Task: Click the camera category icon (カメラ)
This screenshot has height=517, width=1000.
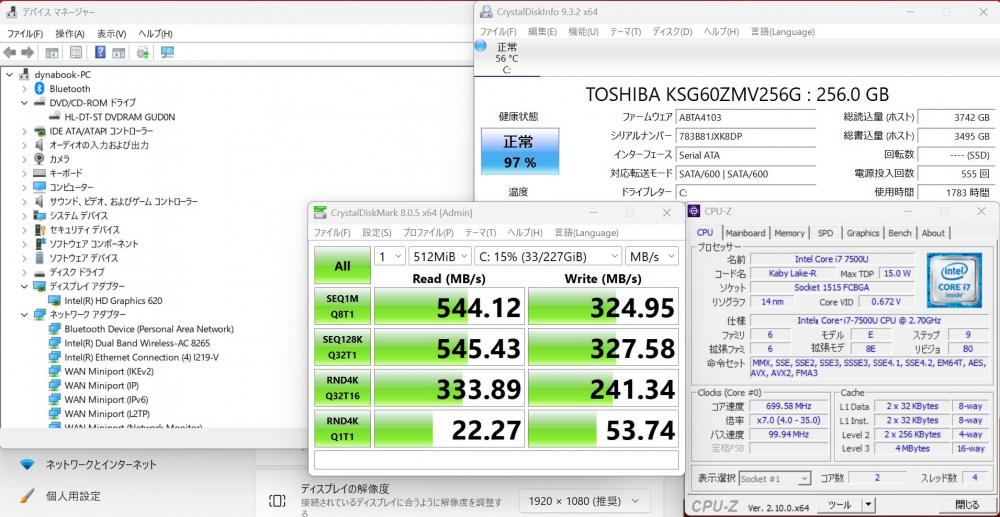Action: (x=39, y=159)
